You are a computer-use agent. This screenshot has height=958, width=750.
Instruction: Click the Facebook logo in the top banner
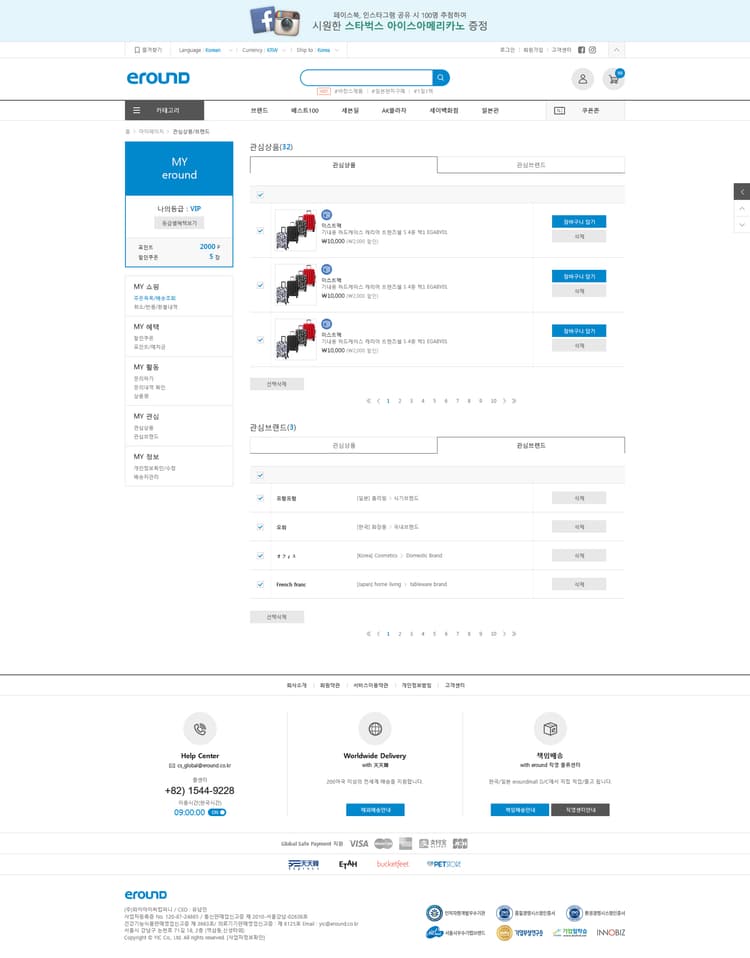point(263,20)
